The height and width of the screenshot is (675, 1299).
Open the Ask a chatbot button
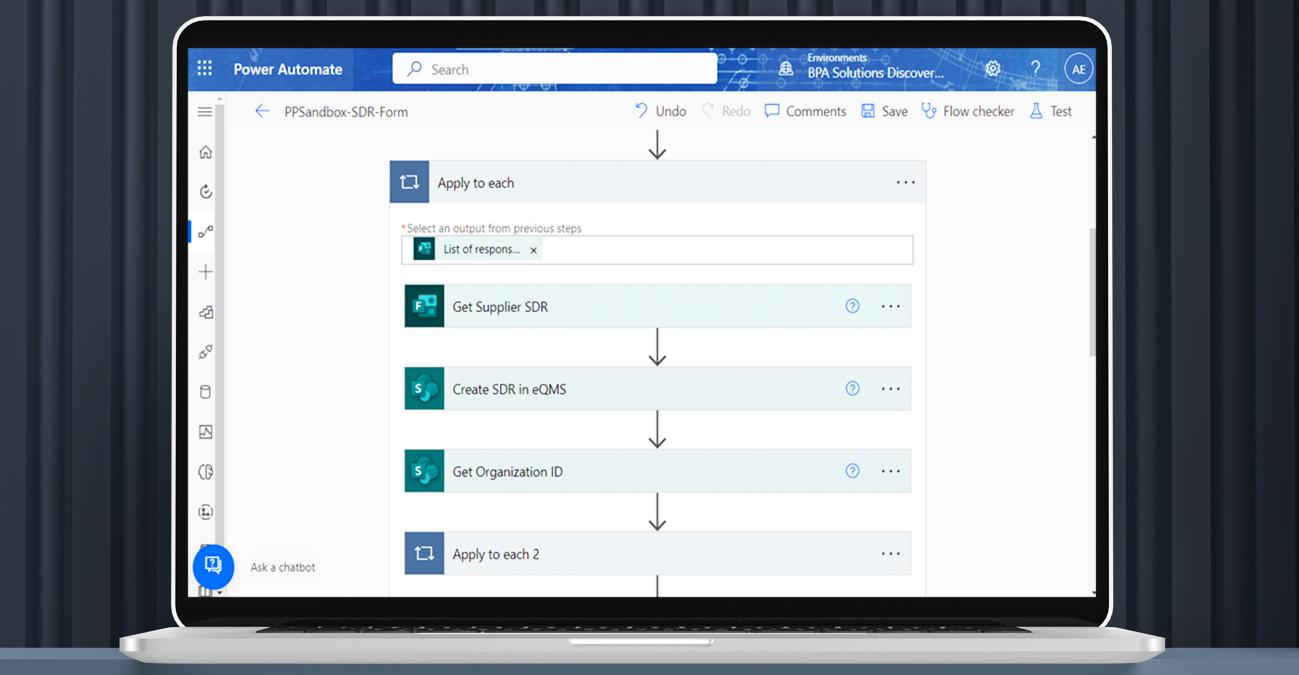[213, 566]
